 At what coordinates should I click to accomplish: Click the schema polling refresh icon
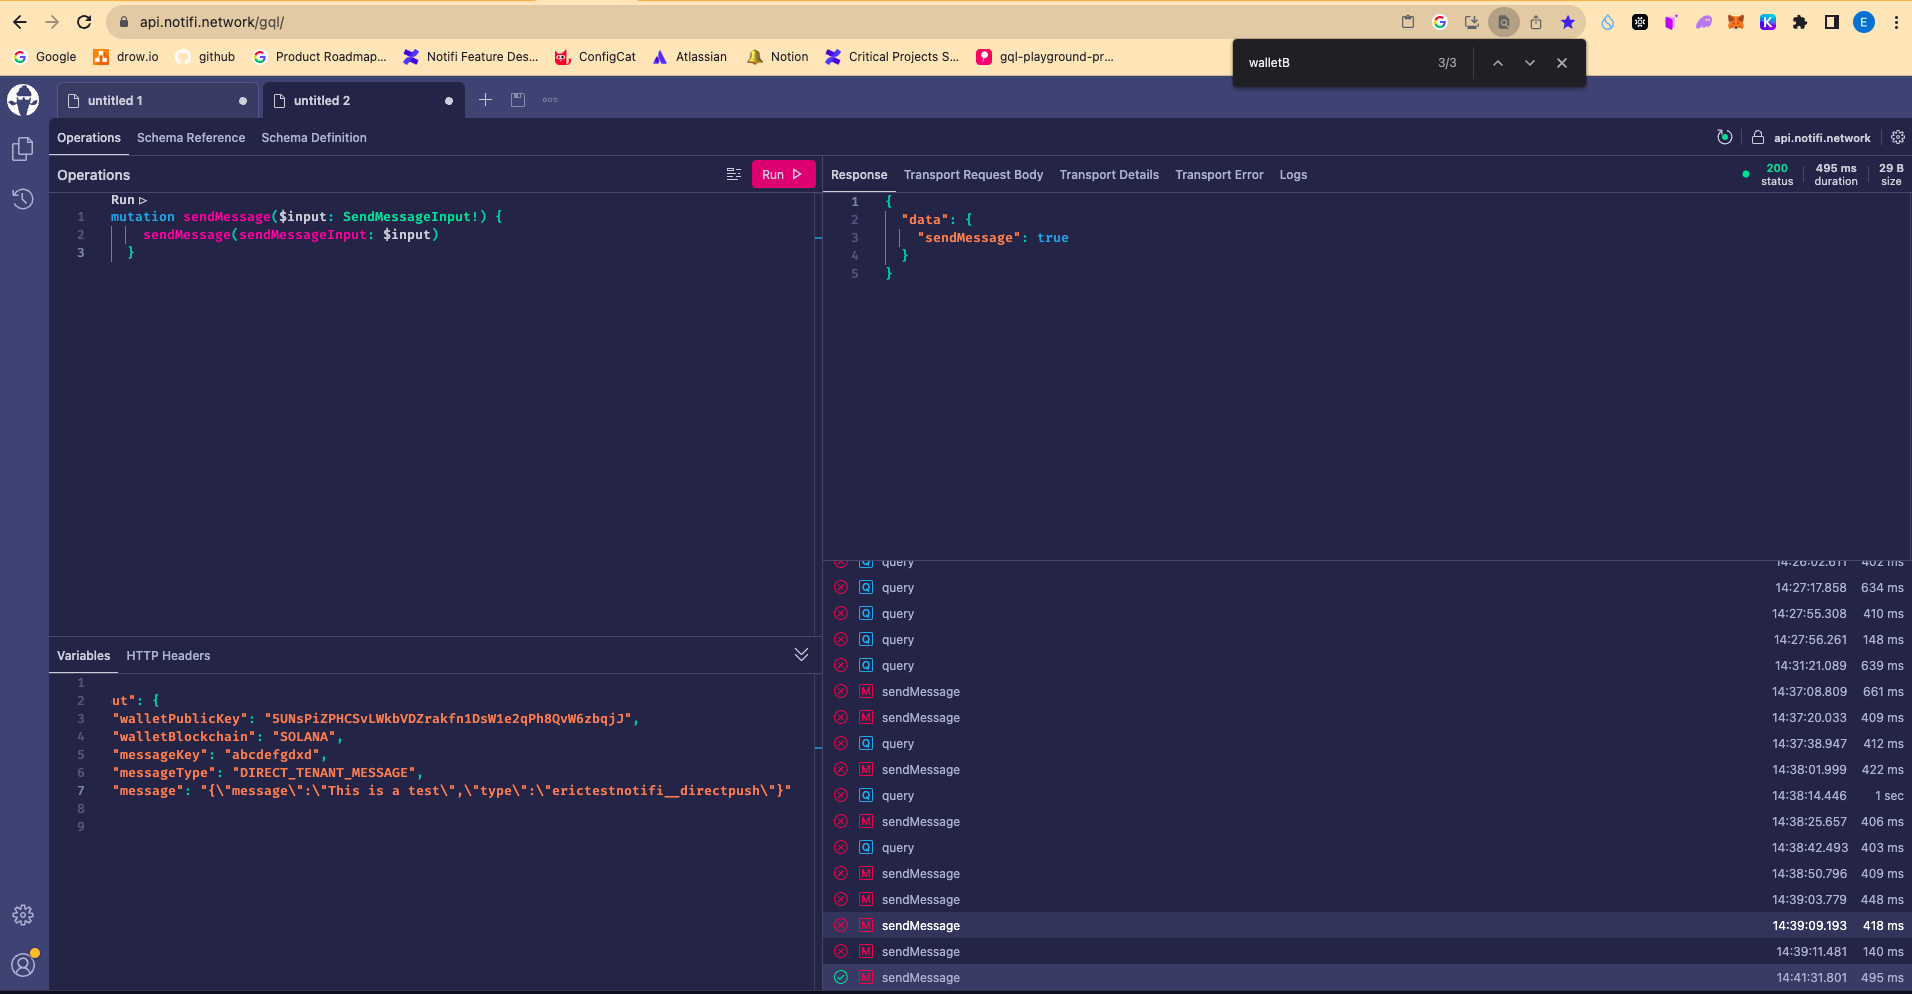pyautogui.click(x=1724, y=138)
